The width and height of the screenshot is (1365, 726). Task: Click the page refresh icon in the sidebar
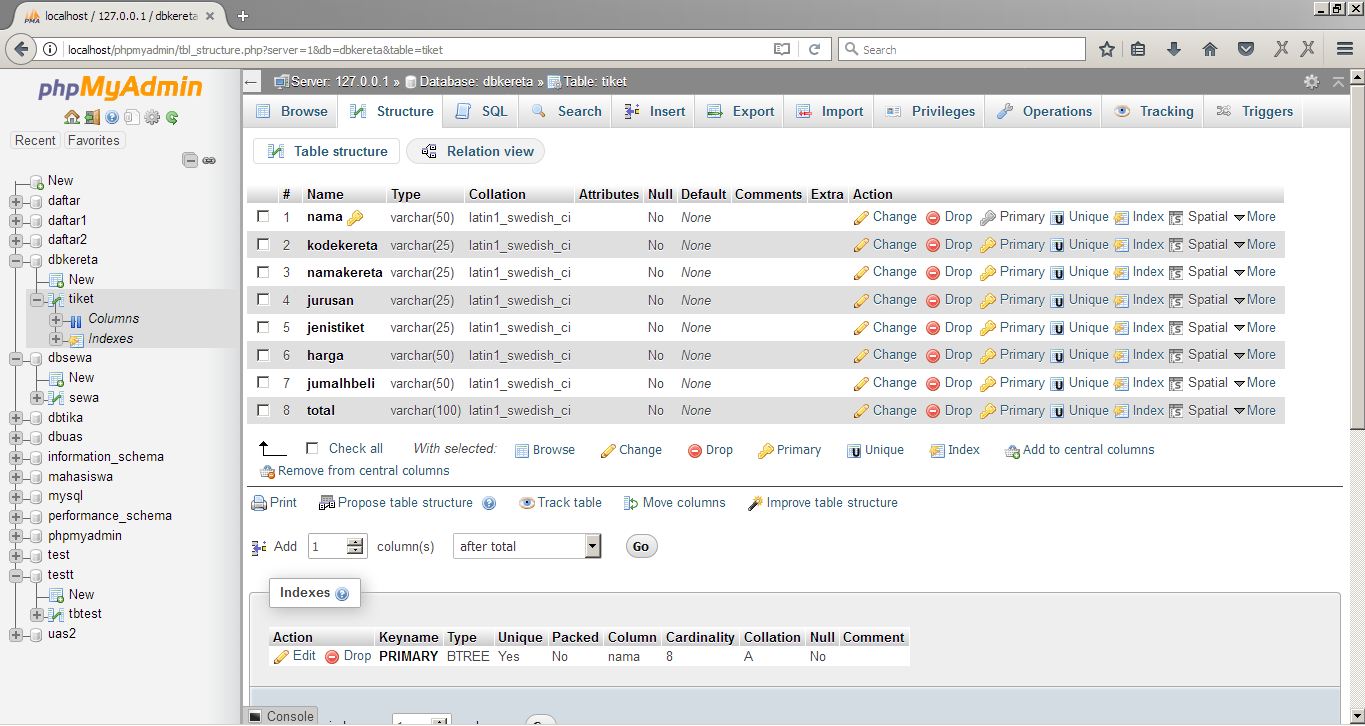coord(171,117)
